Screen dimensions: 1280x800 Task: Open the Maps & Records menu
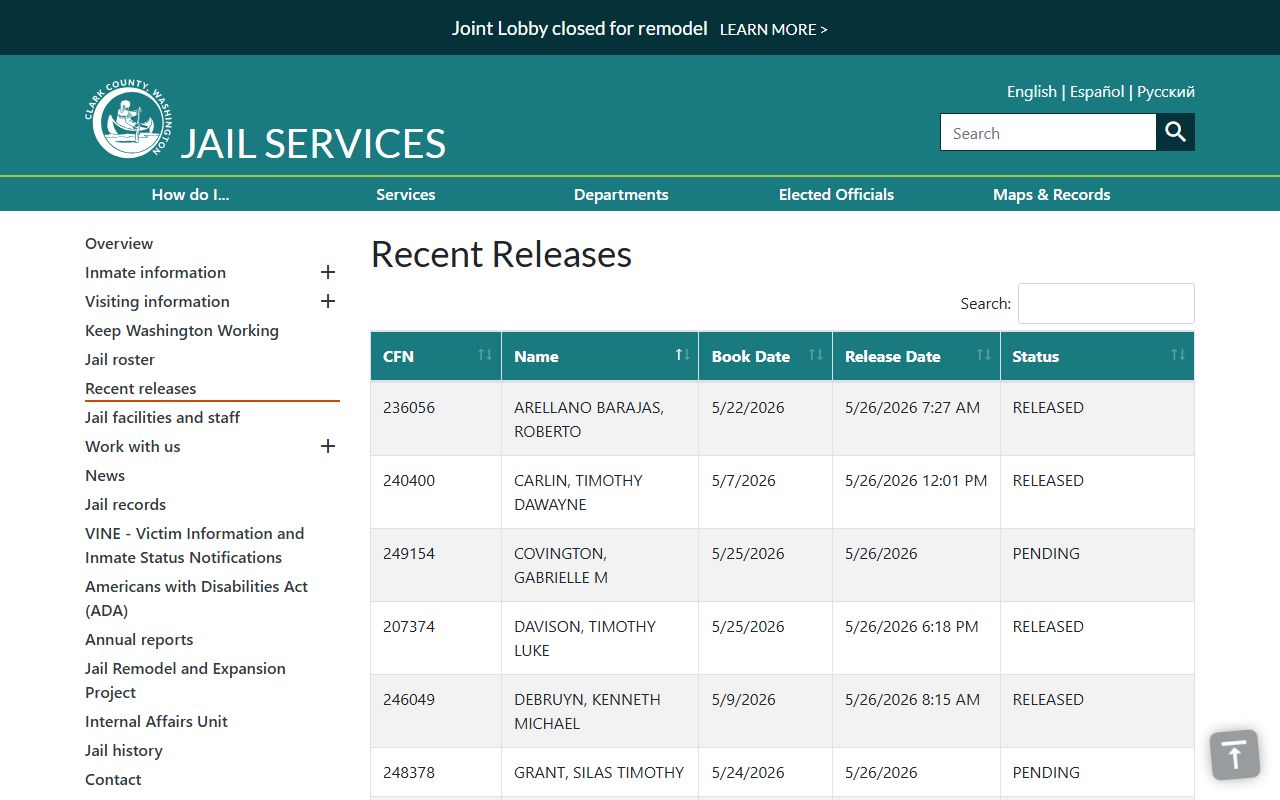(x=1051, y=194)
